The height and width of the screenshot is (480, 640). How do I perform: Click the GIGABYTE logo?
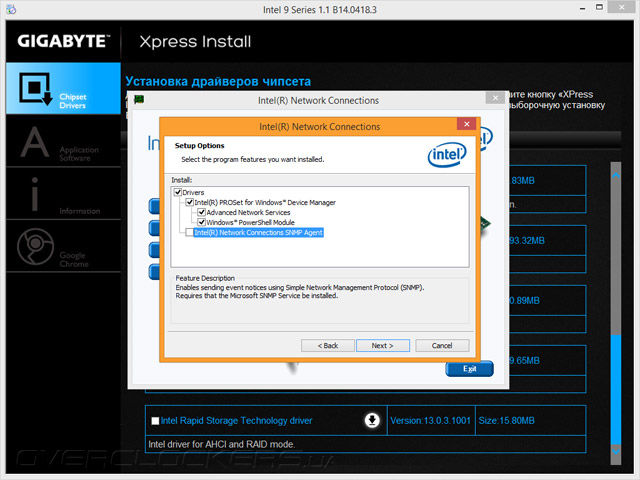pyautogui.click(x=64, y=41)
